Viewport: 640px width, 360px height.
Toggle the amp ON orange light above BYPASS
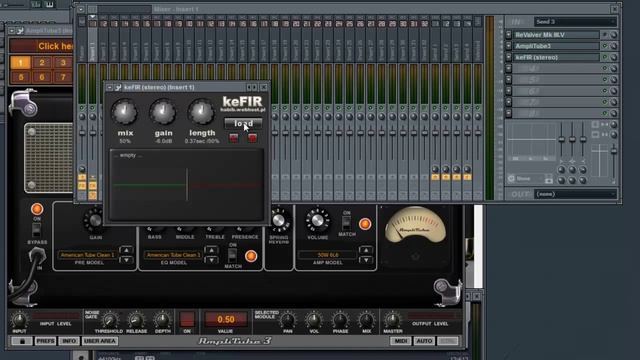[37, 209]
